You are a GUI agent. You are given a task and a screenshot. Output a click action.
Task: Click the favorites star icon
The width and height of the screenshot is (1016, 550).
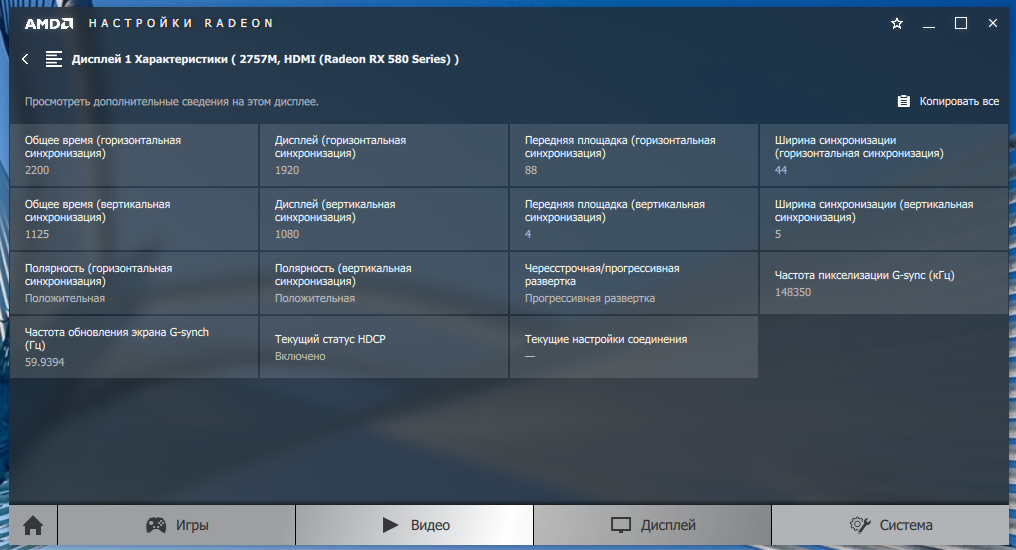[897, 23]
